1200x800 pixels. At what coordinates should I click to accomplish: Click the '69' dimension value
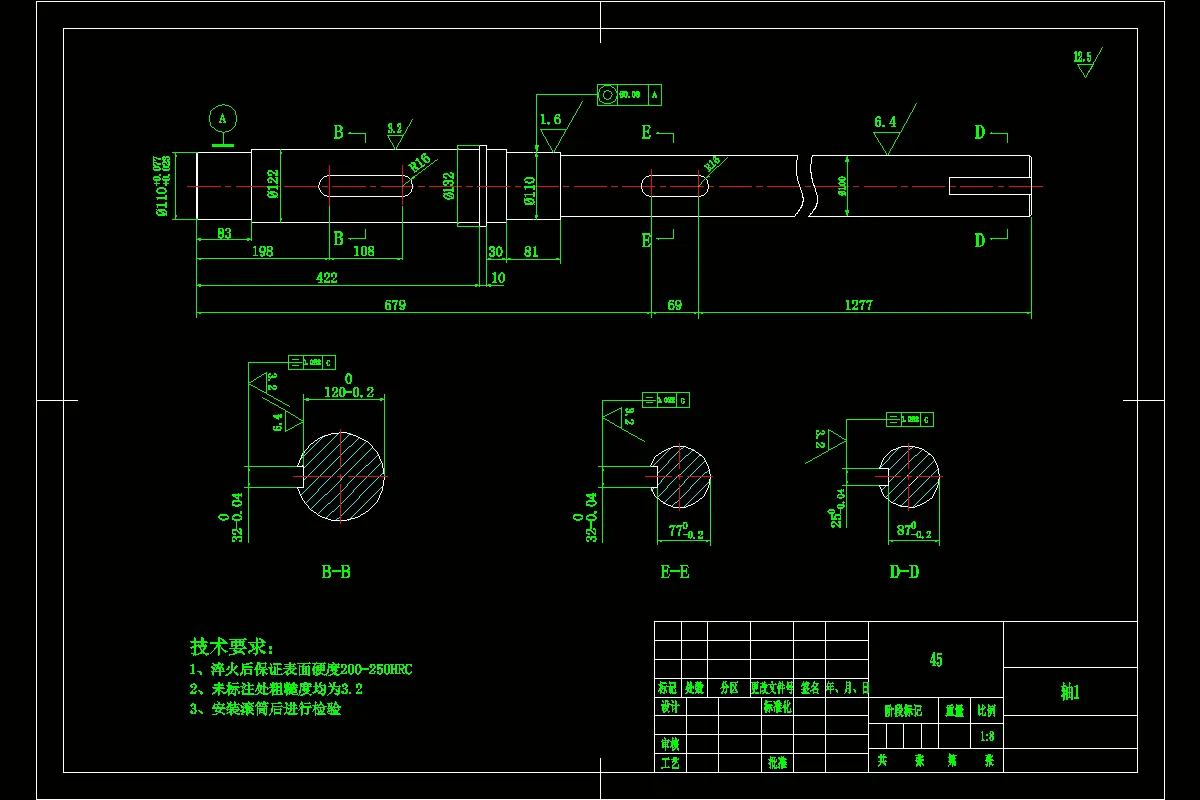tap(674, 305)
